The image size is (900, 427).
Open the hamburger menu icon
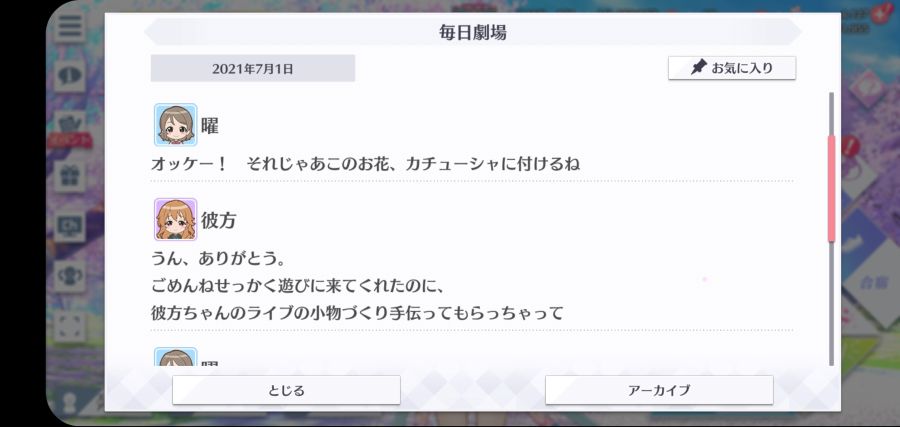point(70,26)
